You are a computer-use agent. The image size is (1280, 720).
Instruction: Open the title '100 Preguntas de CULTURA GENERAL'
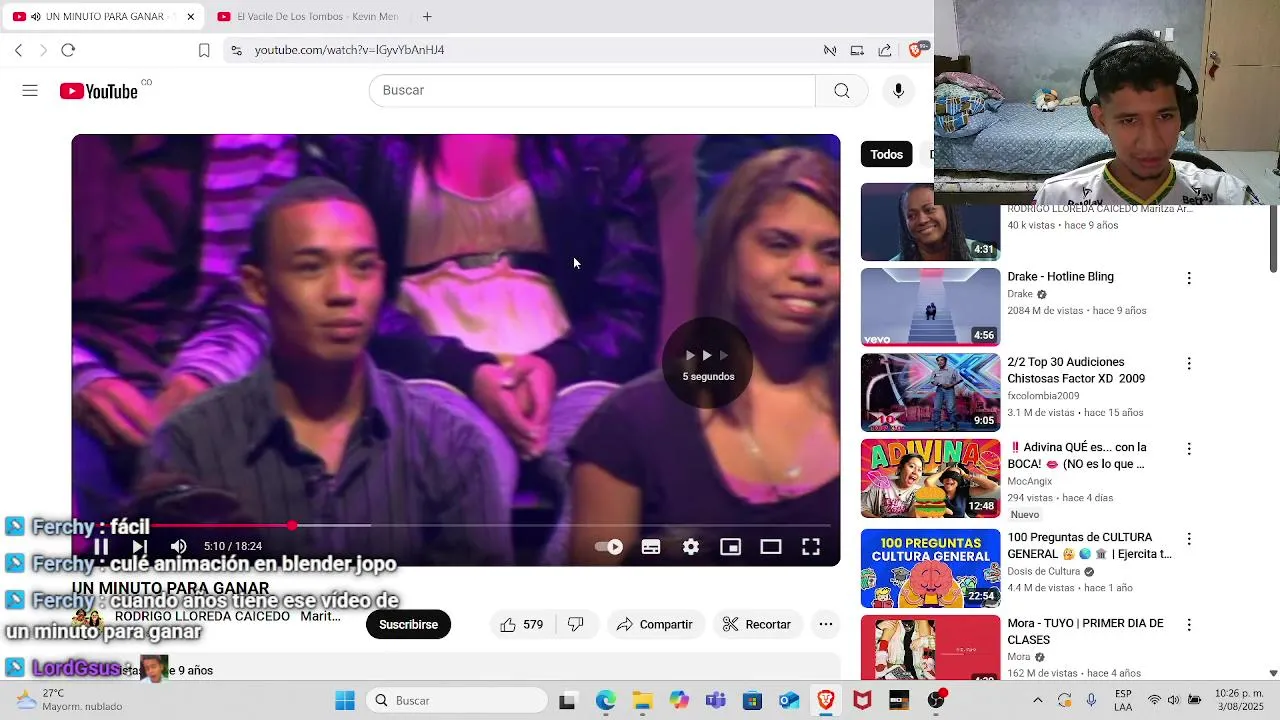(x=1089, y=546)
